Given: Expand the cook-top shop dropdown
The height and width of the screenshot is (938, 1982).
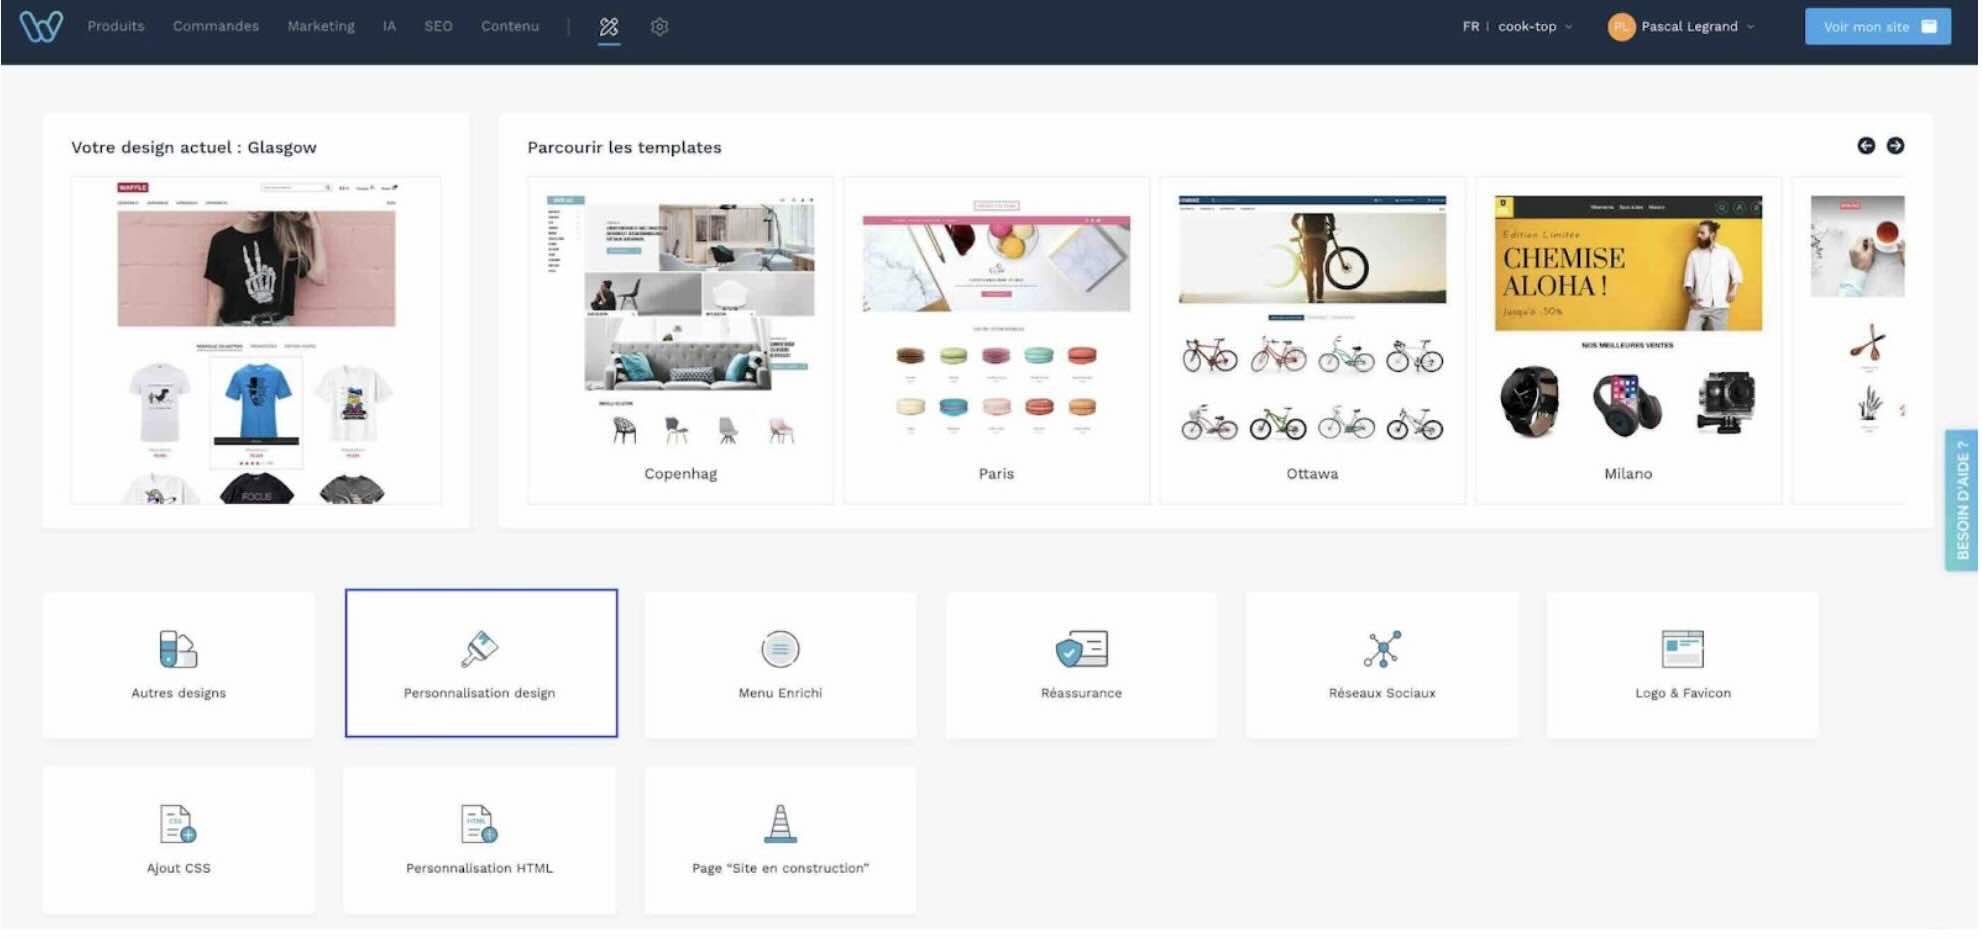Looking at the screenshot, I should (1535, 27).
